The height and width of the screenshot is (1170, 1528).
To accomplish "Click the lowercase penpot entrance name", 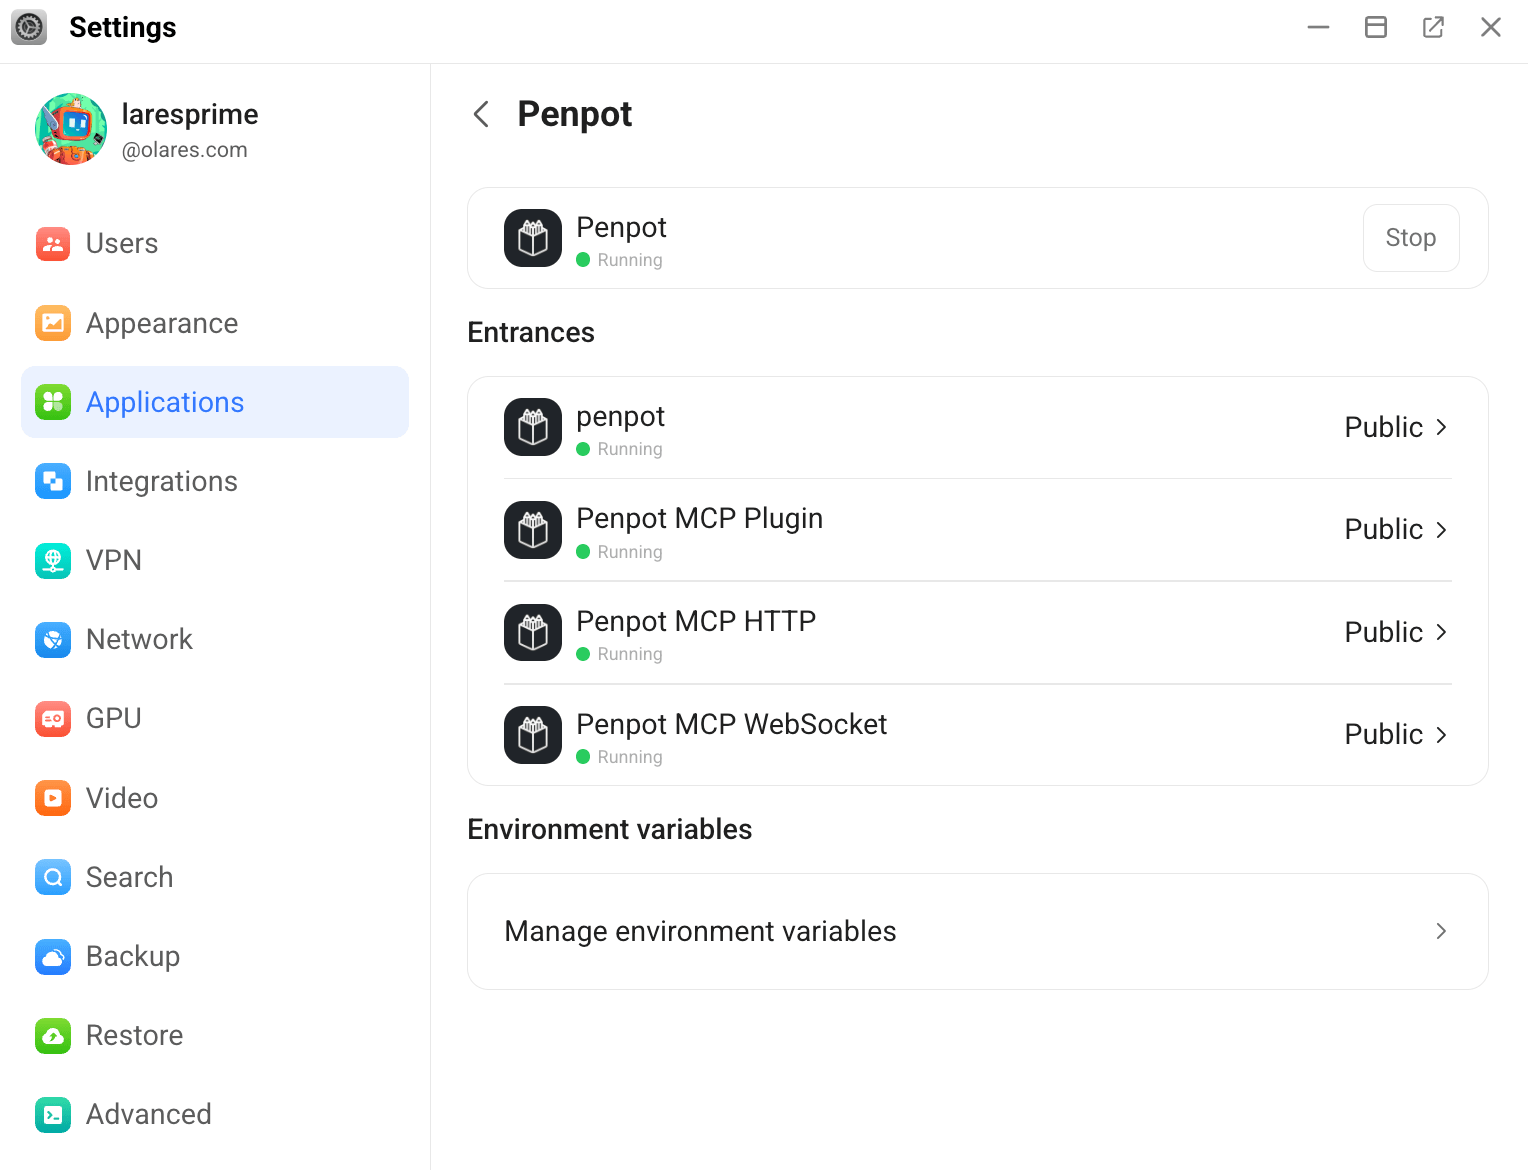I will point(621,417).
